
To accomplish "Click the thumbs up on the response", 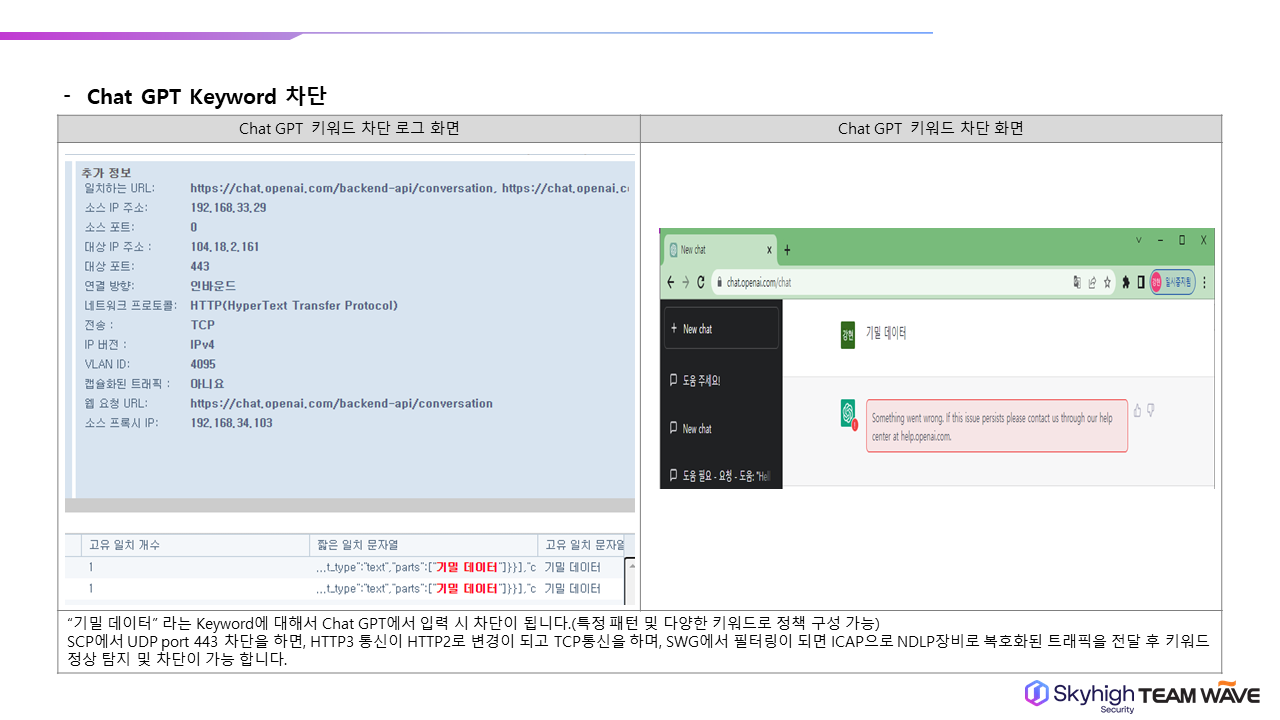I will click(x=1137, y=409).
